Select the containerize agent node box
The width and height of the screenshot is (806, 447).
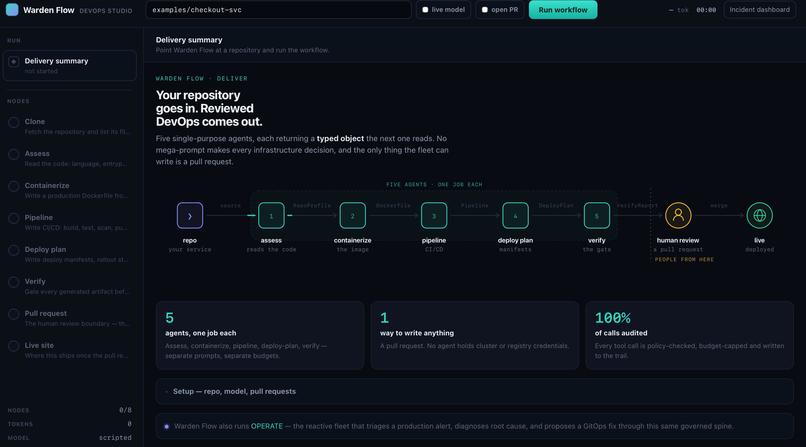(353, 215)
